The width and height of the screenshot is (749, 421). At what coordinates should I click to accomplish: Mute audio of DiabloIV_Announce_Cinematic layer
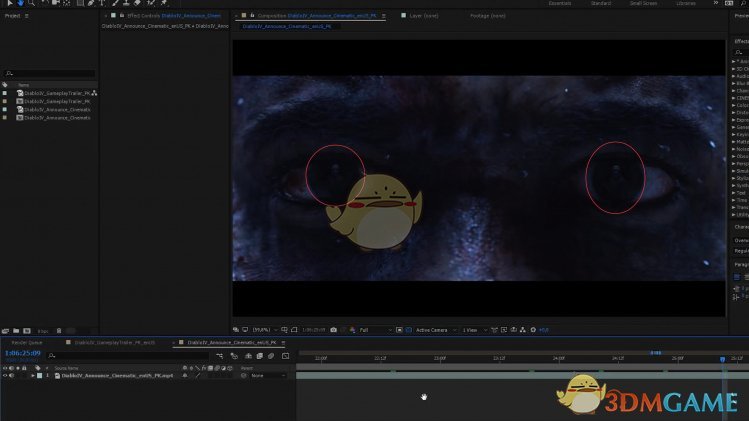pyautogui.click(x=11, y=376)
